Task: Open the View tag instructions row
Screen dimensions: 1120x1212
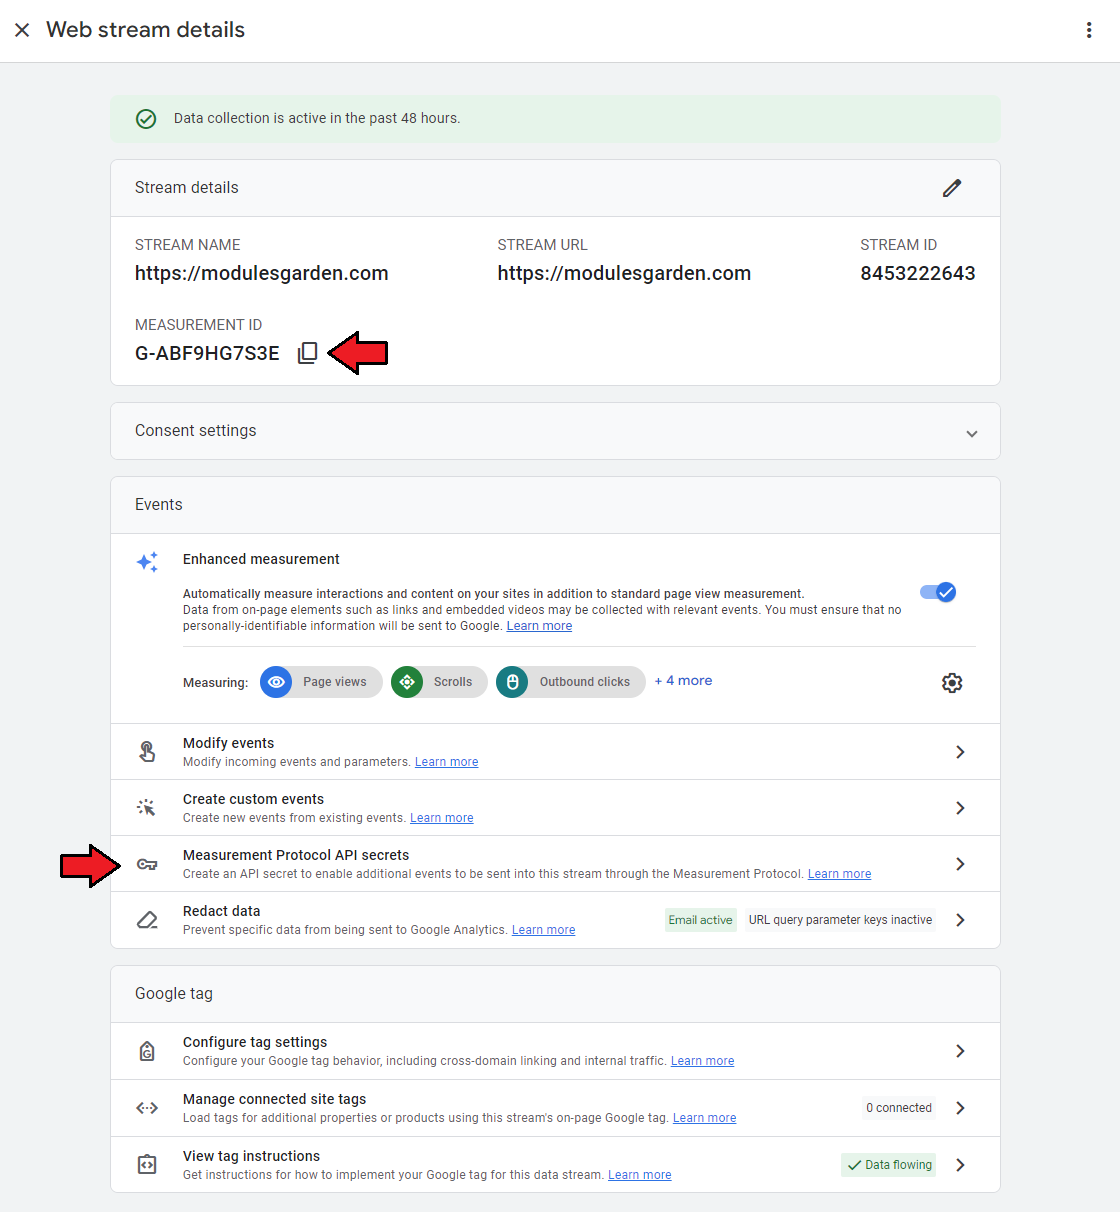Action: coord(555,1165)
